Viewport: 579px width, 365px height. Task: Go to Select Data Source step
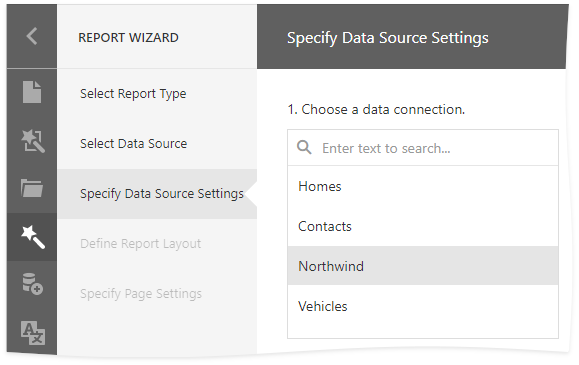point(134,143)
